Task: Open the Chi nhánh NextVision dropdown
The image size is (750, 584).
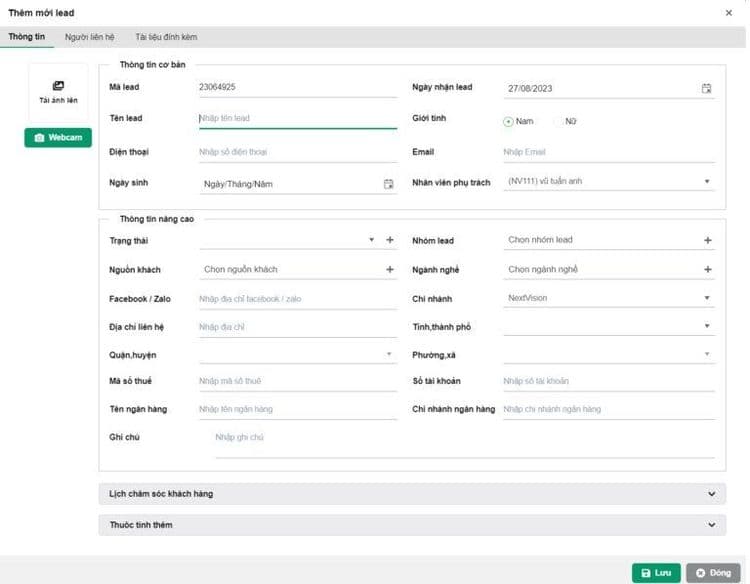Action: click(x=707, y=298)
